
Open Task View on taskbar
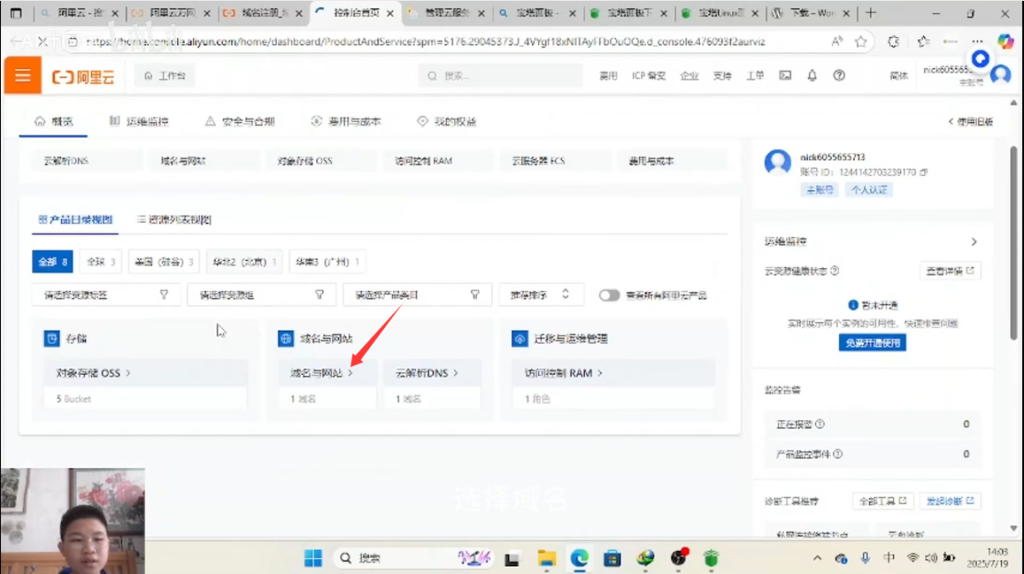tap(511, 558)
